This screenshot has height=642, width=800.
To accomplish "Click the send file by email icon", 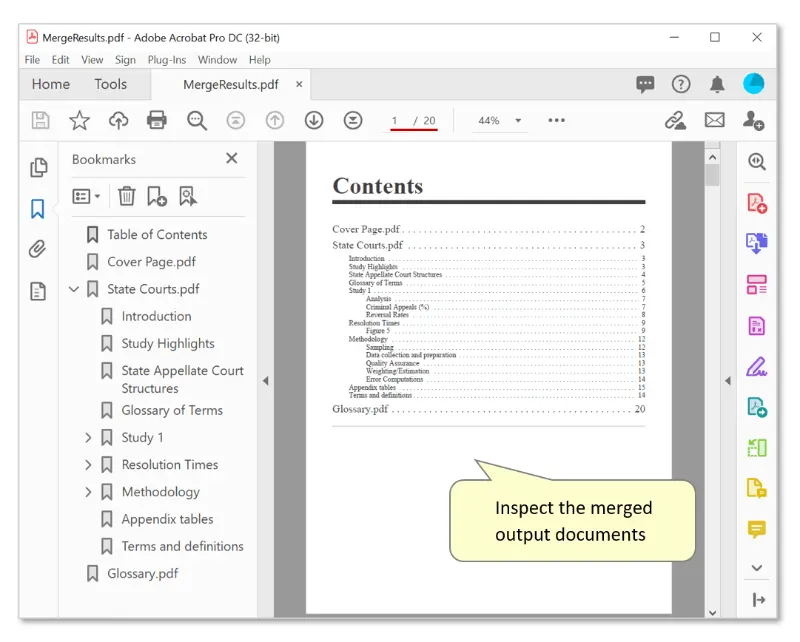I will (x=714, y=121).
